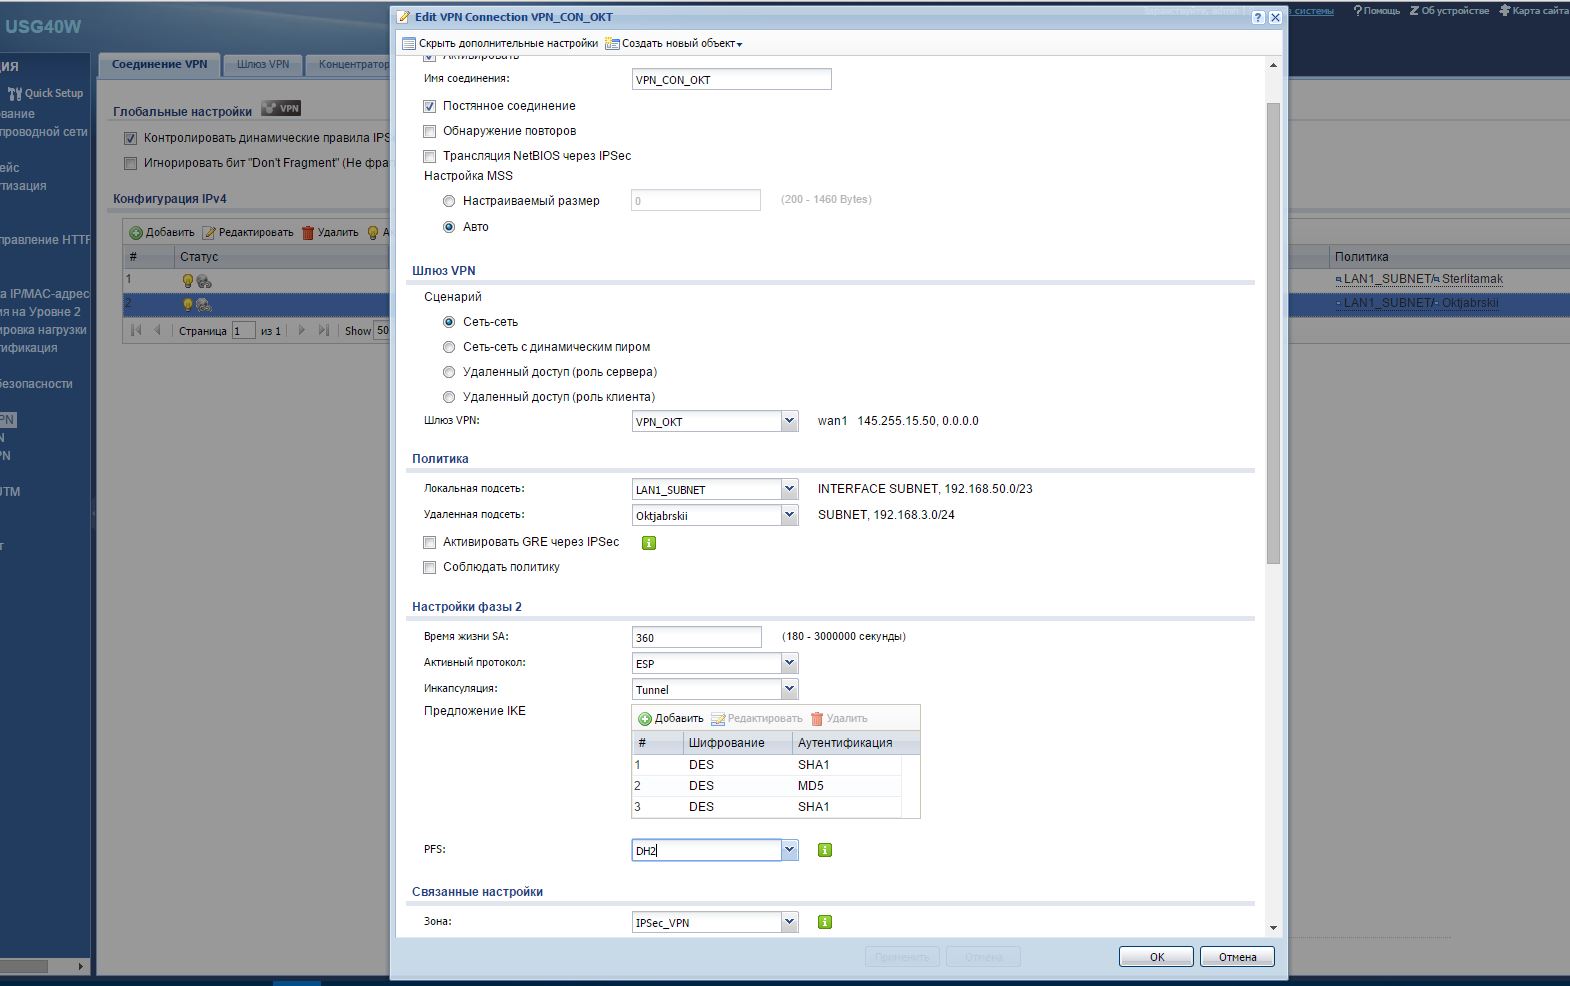
Task: Click the green Add icon in IKE proposal table
Action: pos(645,719)
